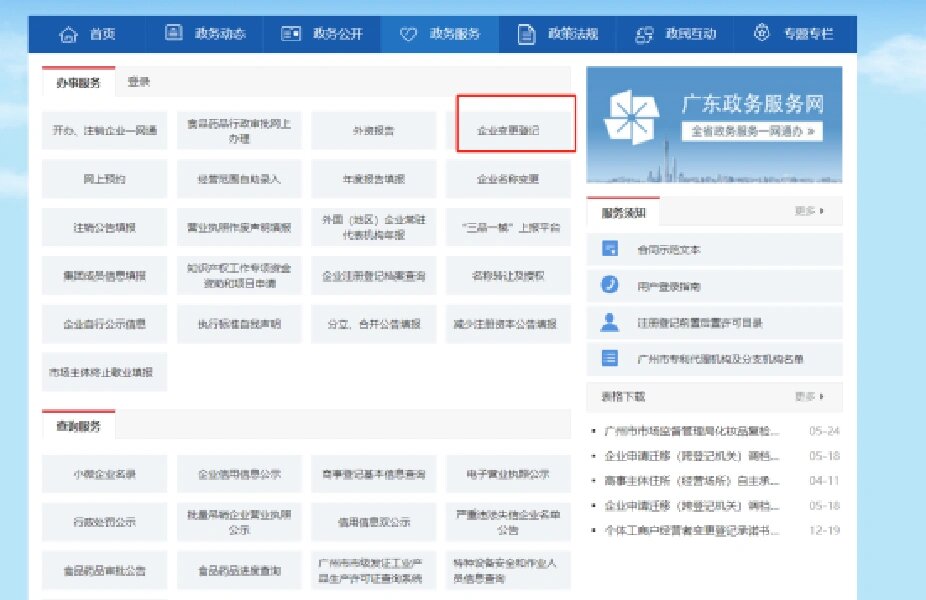Click the 政务公开 ID-card icon
Image resolution: width=926 pixels, height=600 pixels.
pos(291,33)
